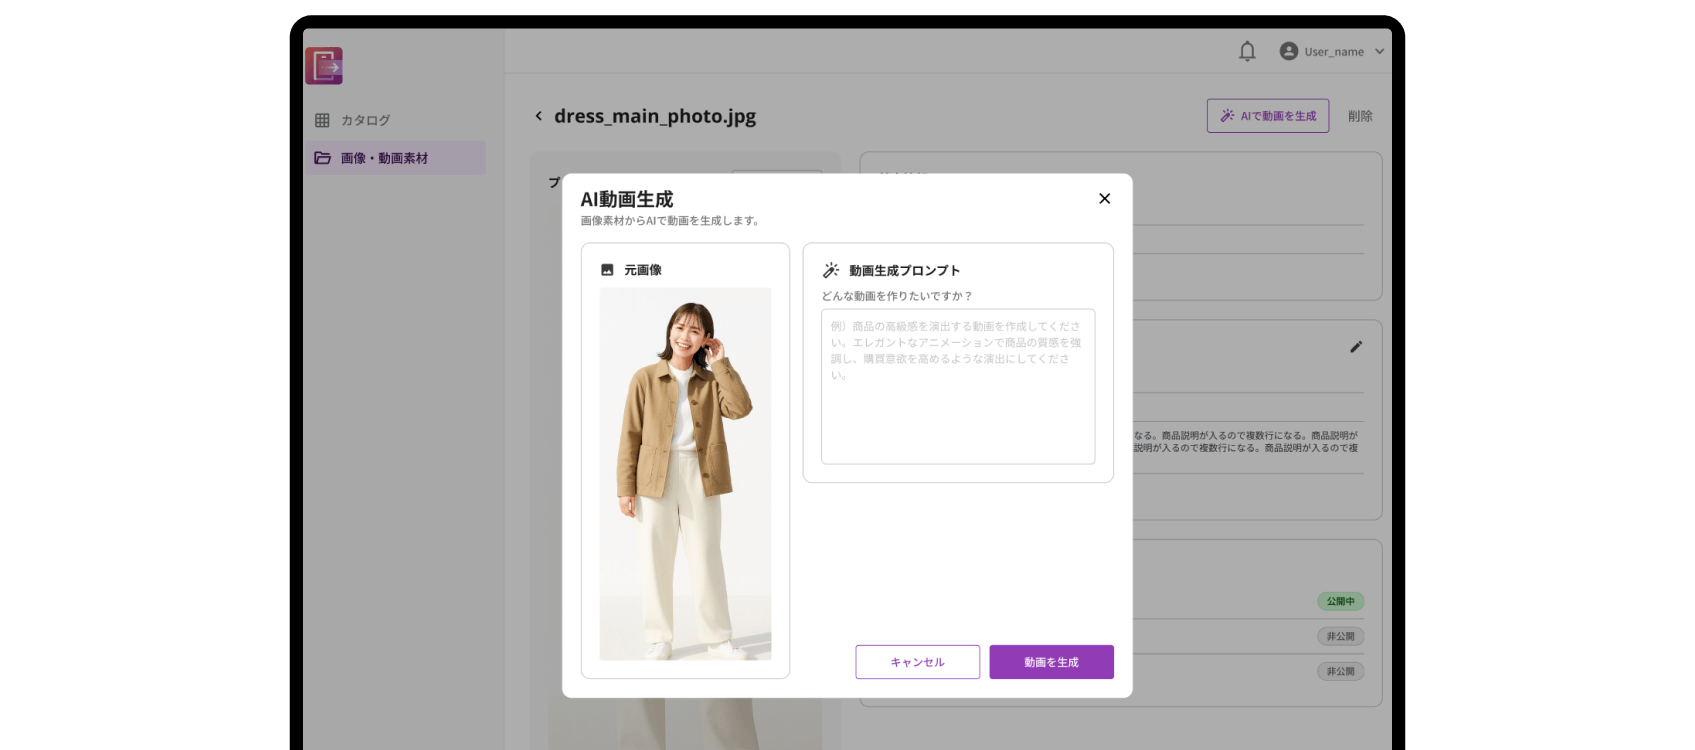Expand the User_name dropdown chevron
Viewport: 1695px width, 750px height.
(1379, 52)
